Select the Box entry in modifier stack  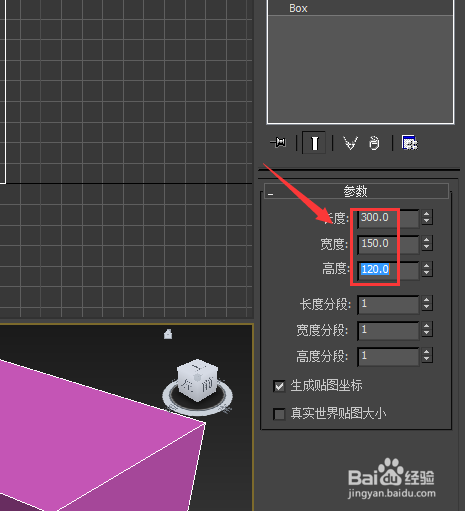pyautogui.click(x=360, y=8)
